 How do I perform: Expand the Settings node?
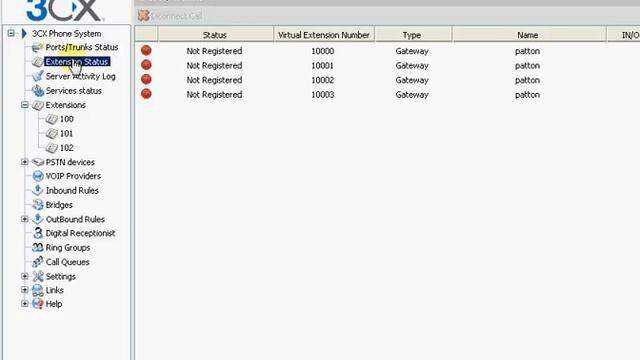tap(24, 276)
